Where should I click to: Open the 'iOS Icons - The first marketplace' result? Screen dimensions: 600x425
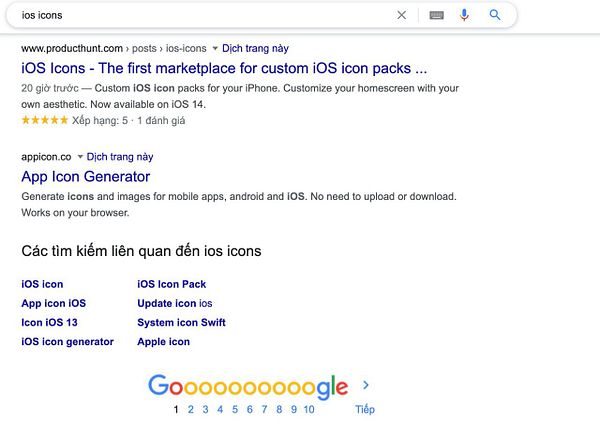(224, 68)
